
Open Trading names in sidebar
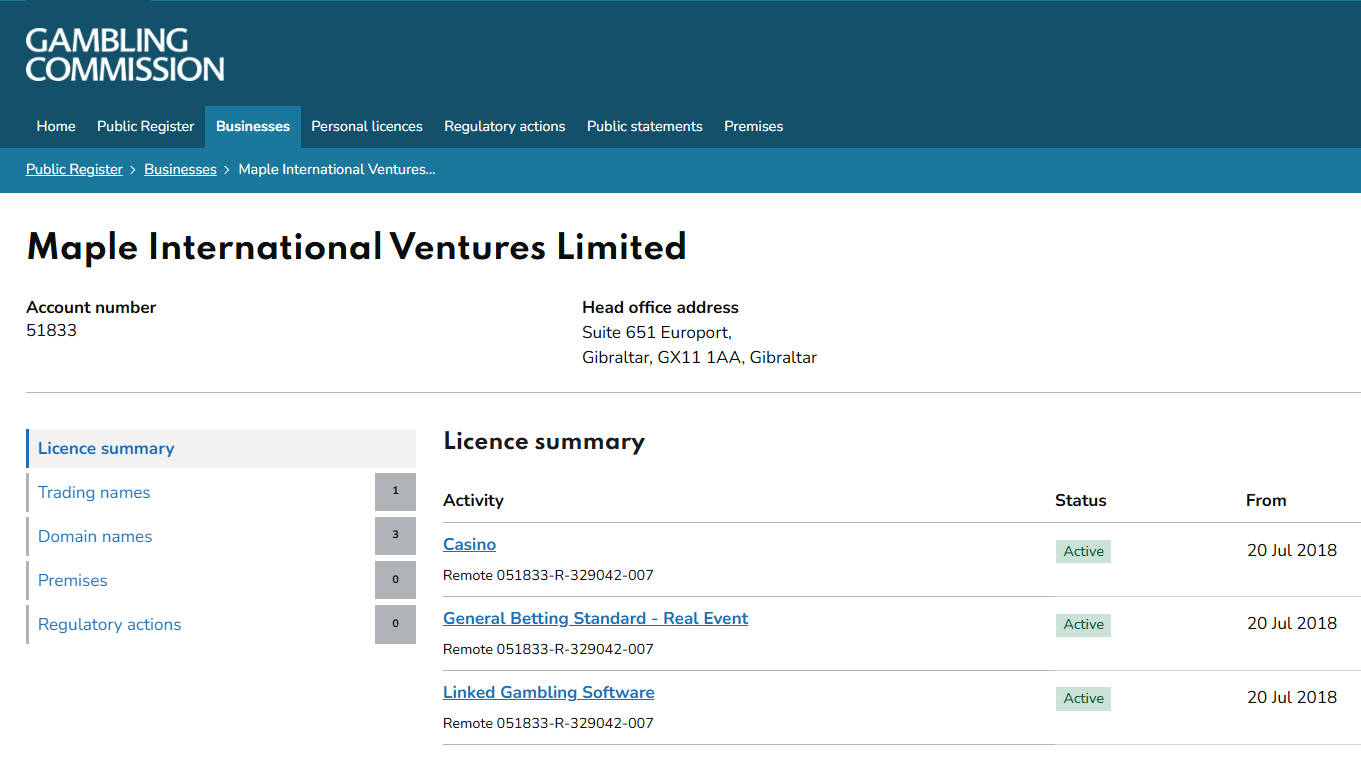[x=94, y=492]
